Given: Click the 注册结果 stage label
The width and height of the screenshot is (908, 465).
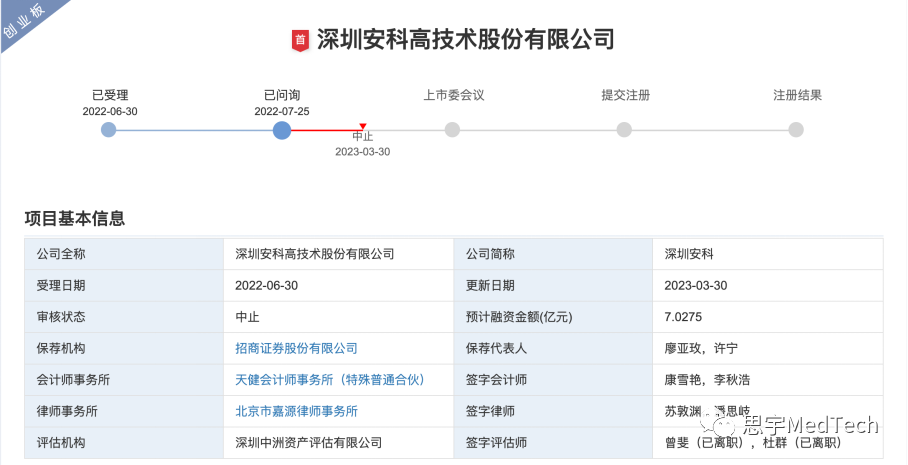Looking at the screenshot, I should (797, 95).
